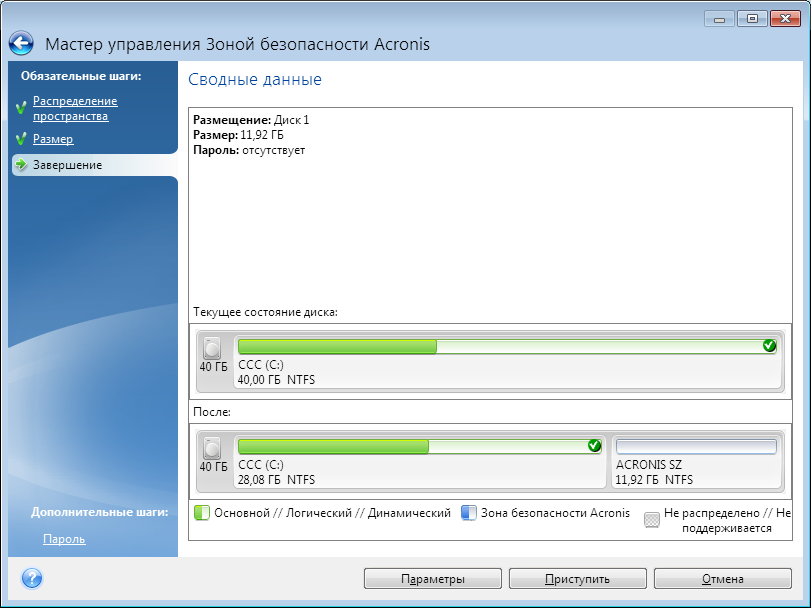
Task: Cancel the wizard with Отмена
Action: coord(723,579)
